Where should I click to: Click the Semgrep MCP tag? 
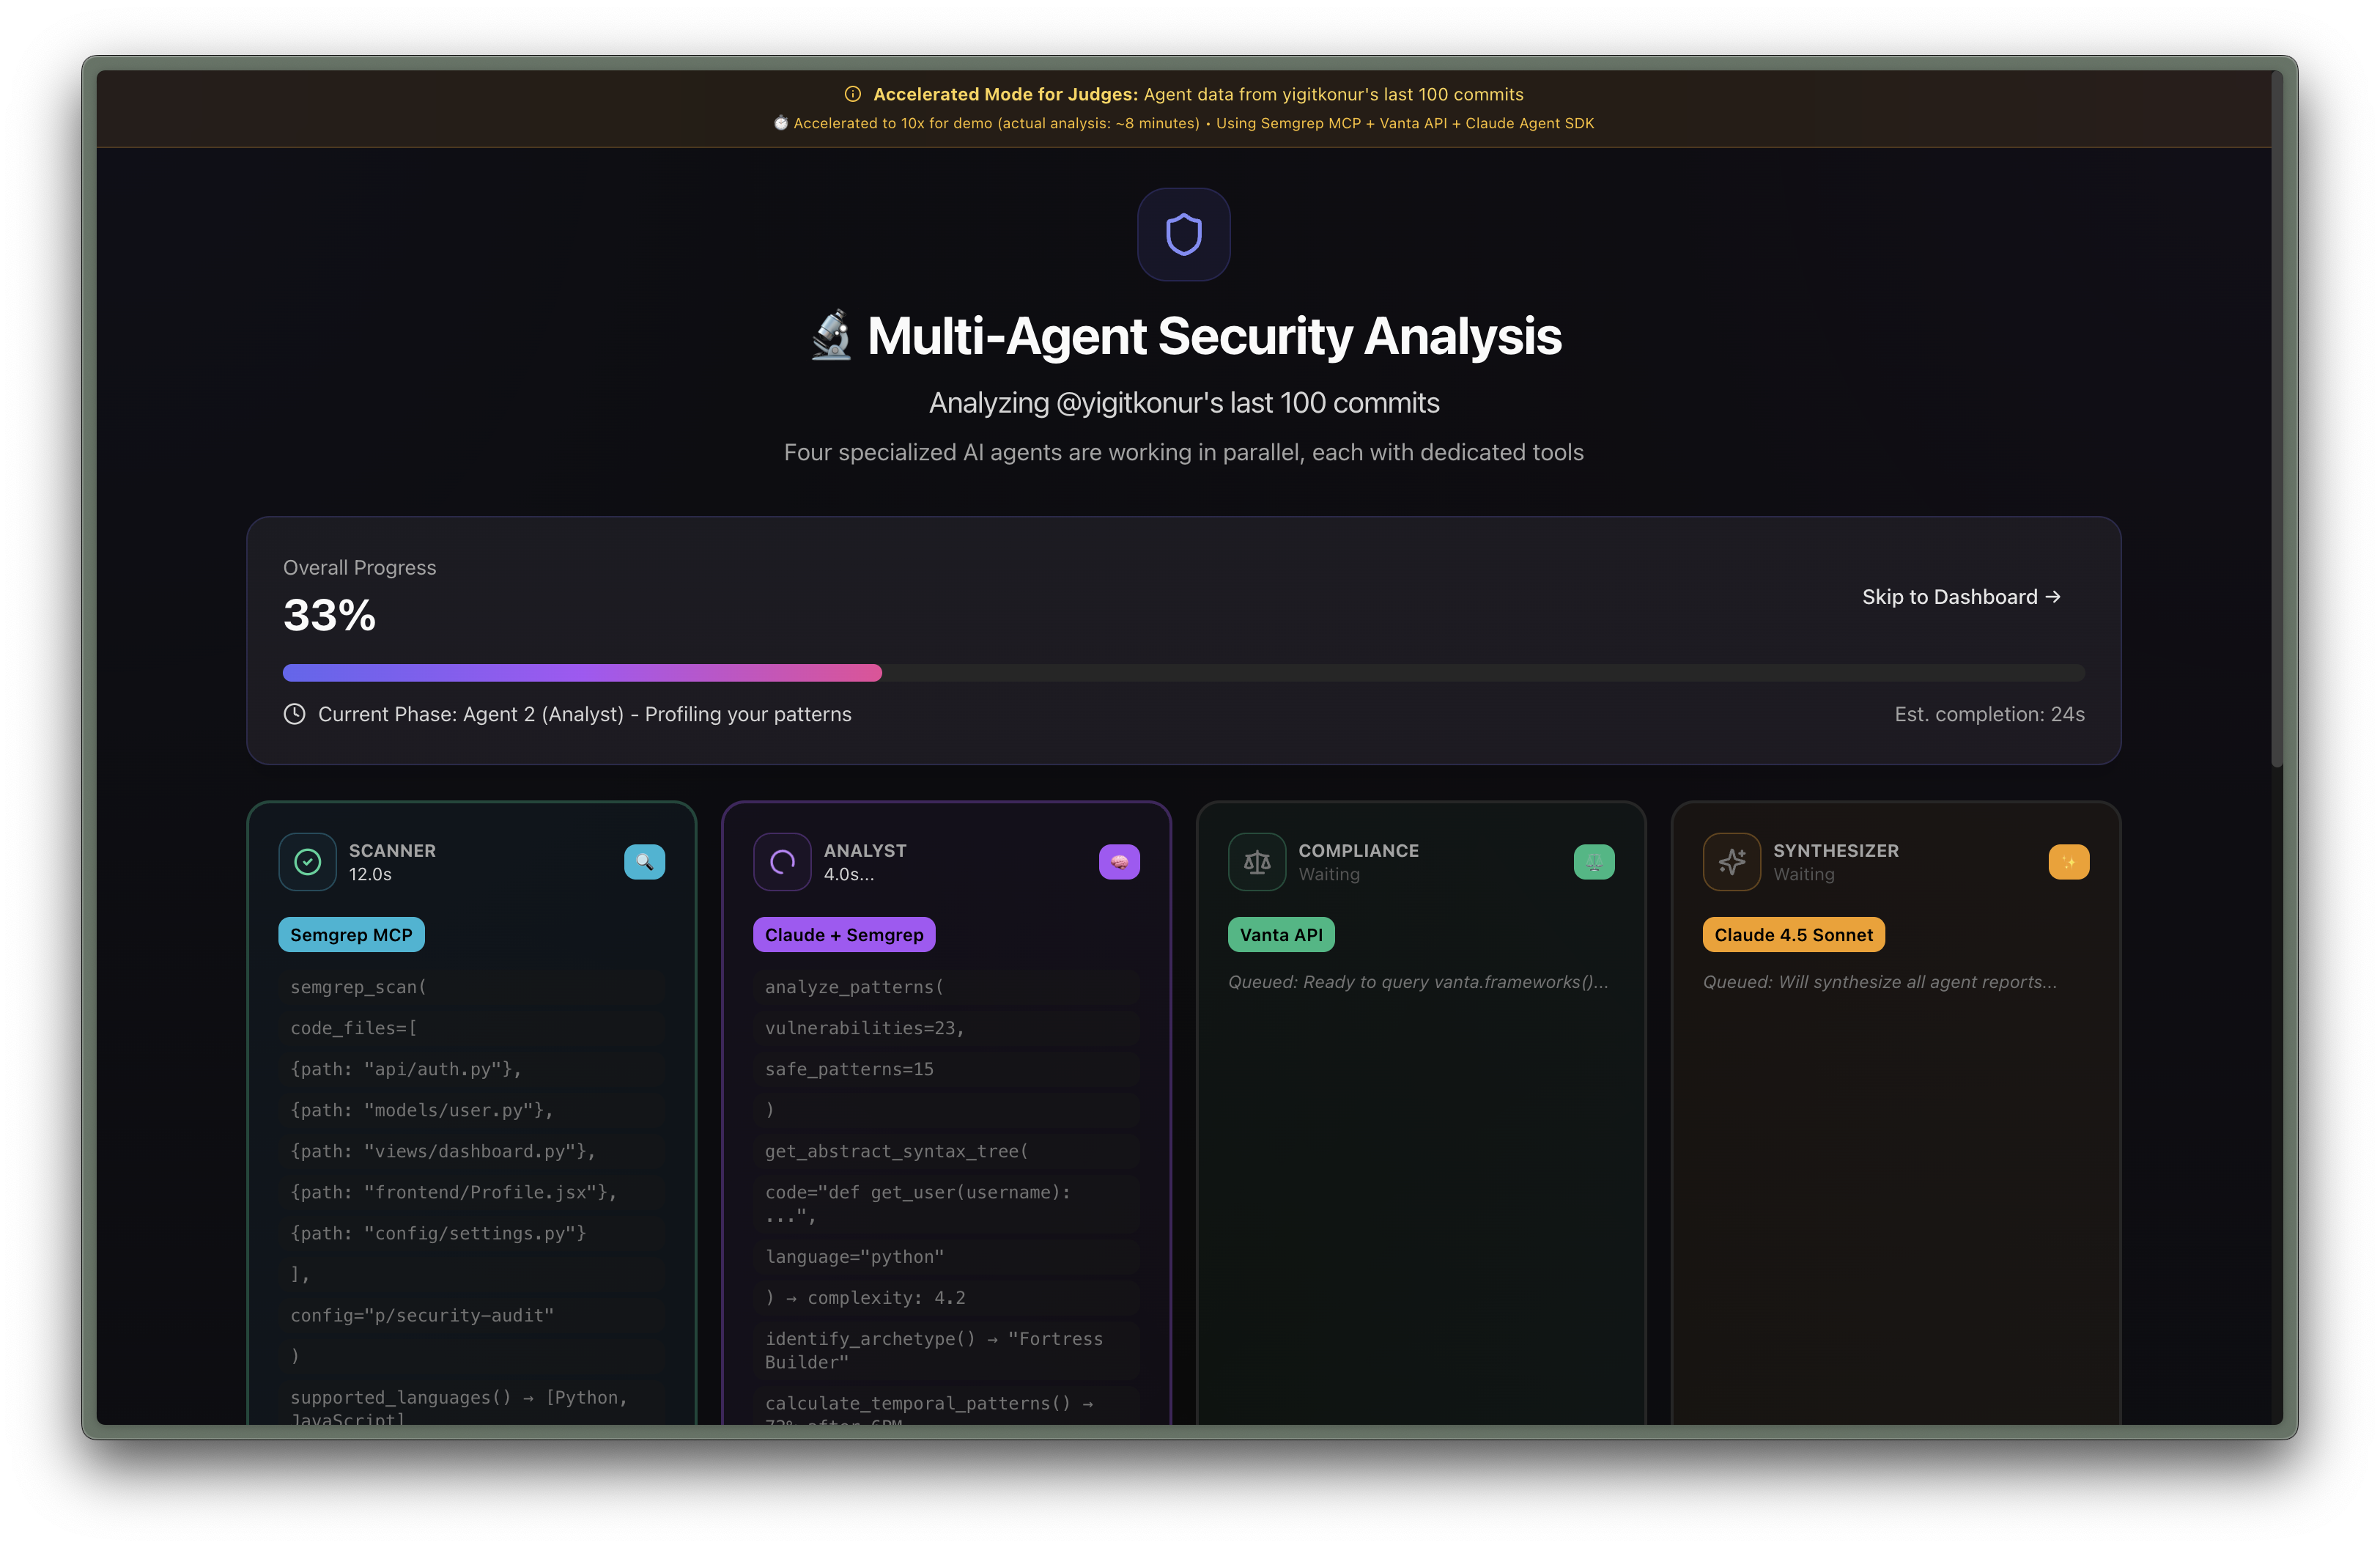coord(351,935)
